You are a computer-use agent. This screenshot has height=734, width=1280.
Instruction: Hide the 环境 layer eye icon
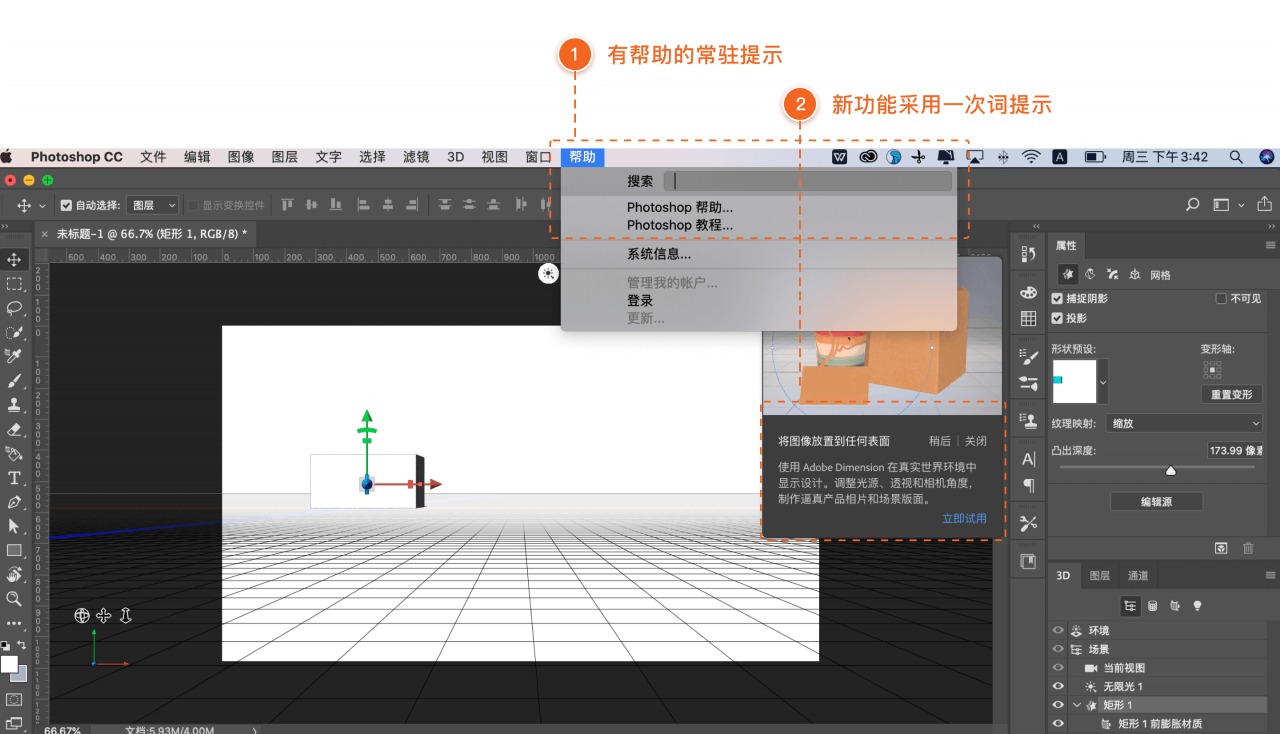(1058, 631)
